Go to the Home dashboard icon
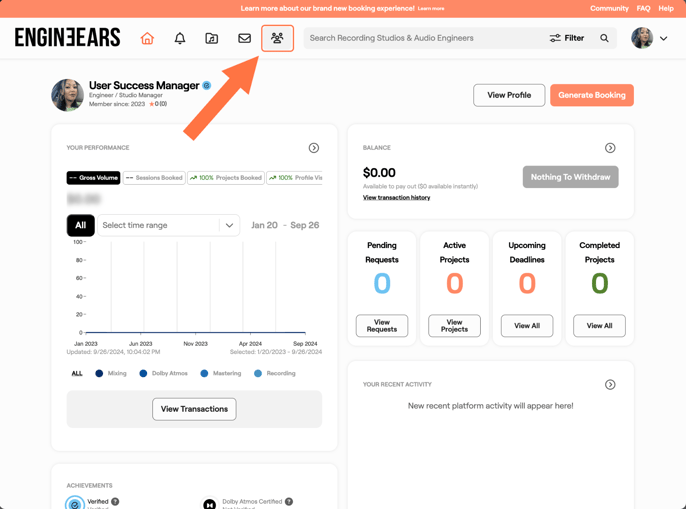 (x=147, y=39)
